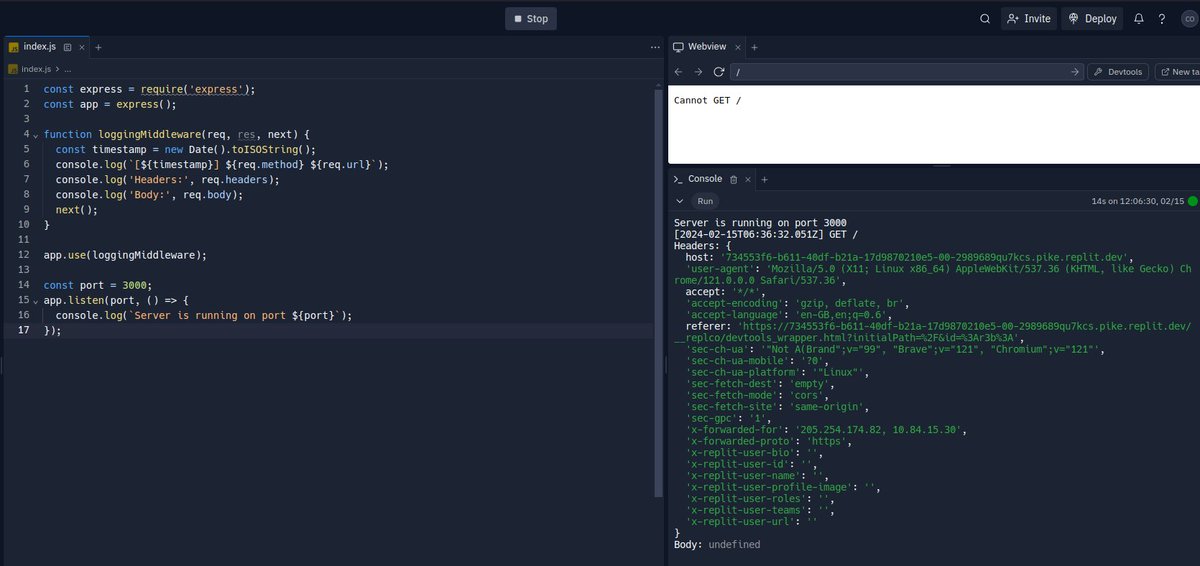
Task: Open the search magnifier icon
Action: tap(985, 18)
